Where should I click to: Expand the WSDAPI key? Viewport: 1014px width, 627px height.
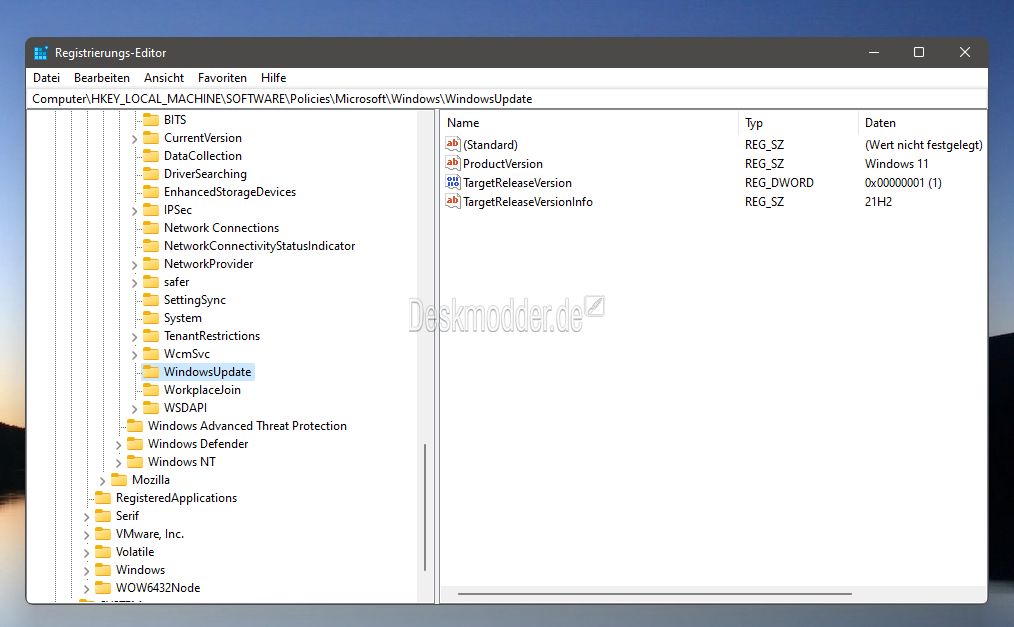[x=135, y=409]
